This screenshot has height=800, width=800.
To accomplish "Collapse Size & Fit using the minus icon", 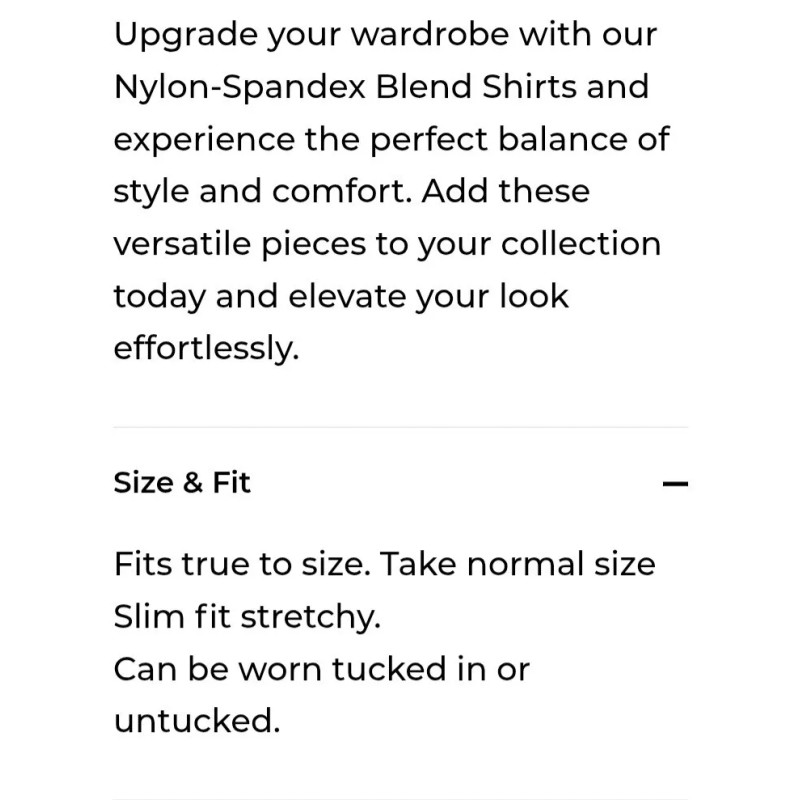I will point(676,484).
